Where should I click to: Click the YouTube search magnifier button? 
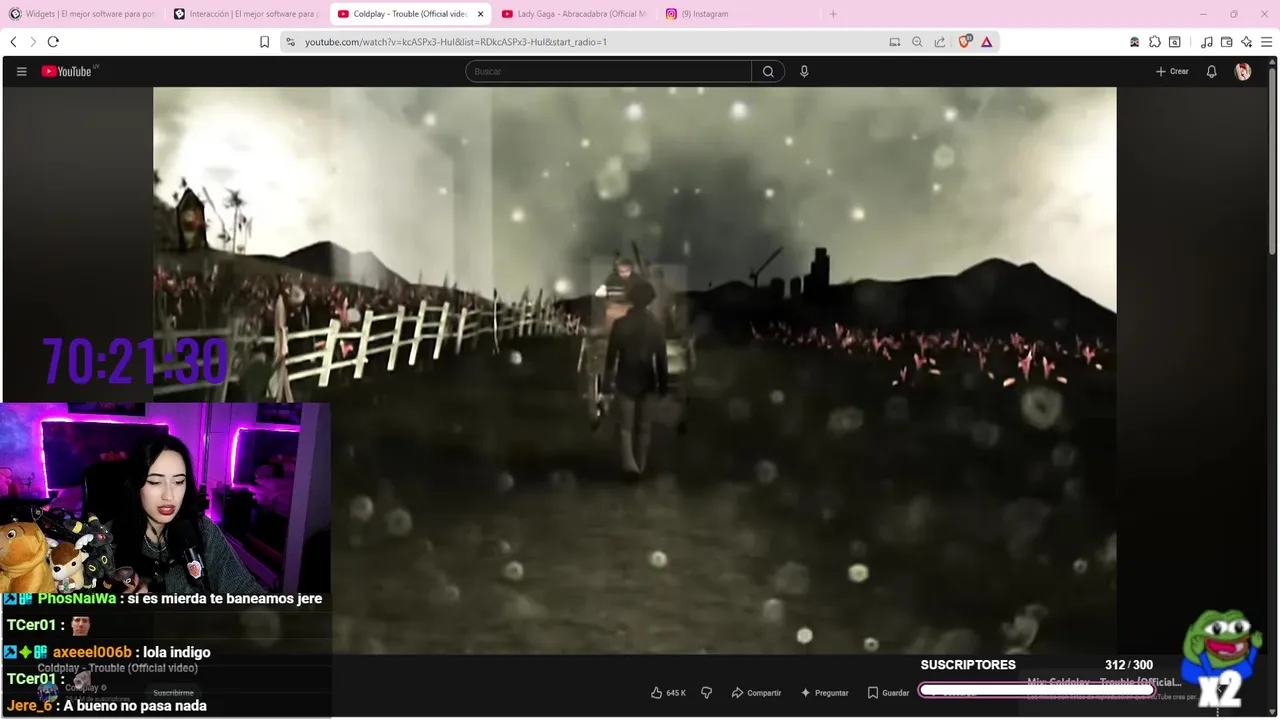point(768,71)
